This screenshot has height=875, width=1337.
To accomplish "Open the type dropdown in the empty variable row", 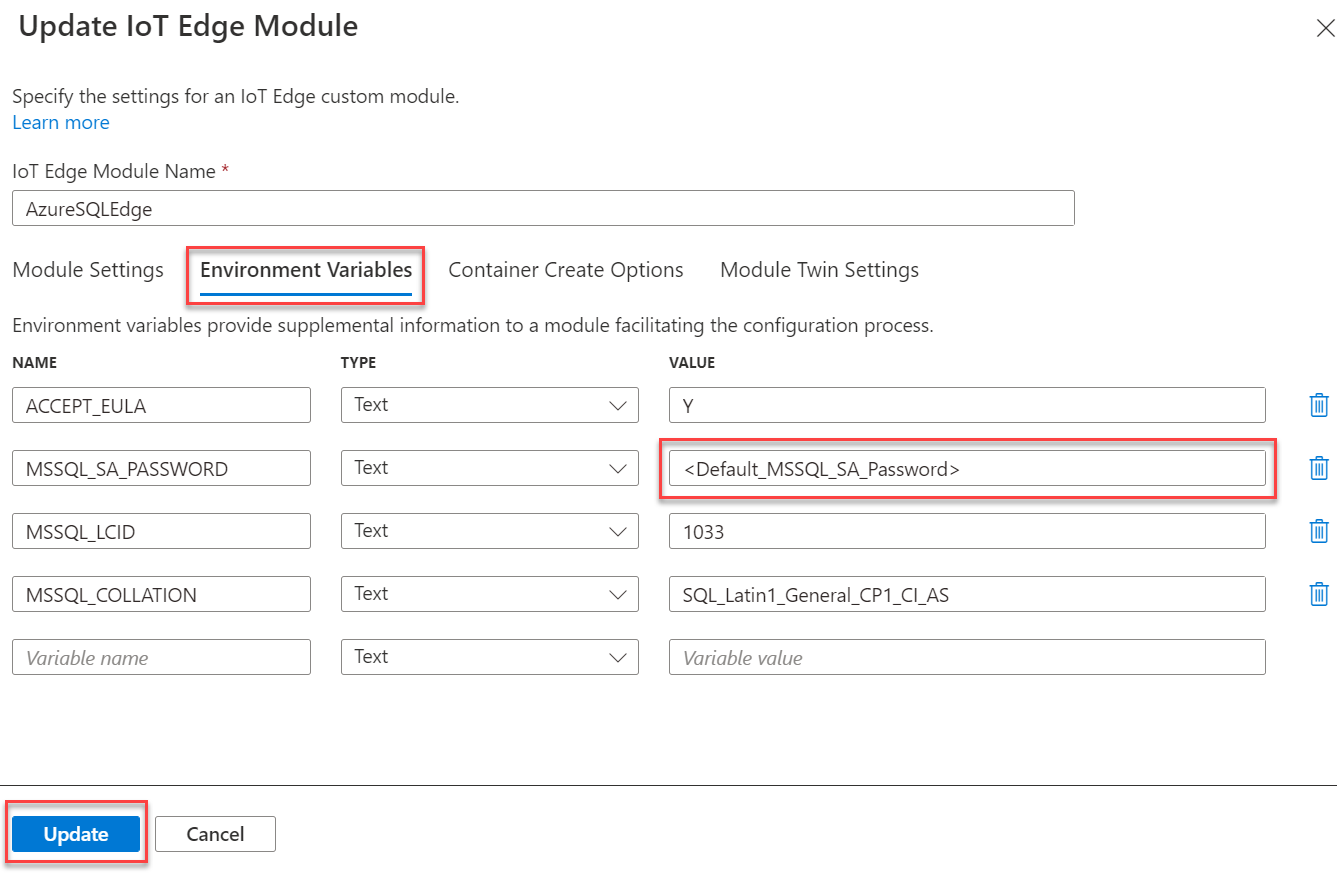I will pos(489,657).
